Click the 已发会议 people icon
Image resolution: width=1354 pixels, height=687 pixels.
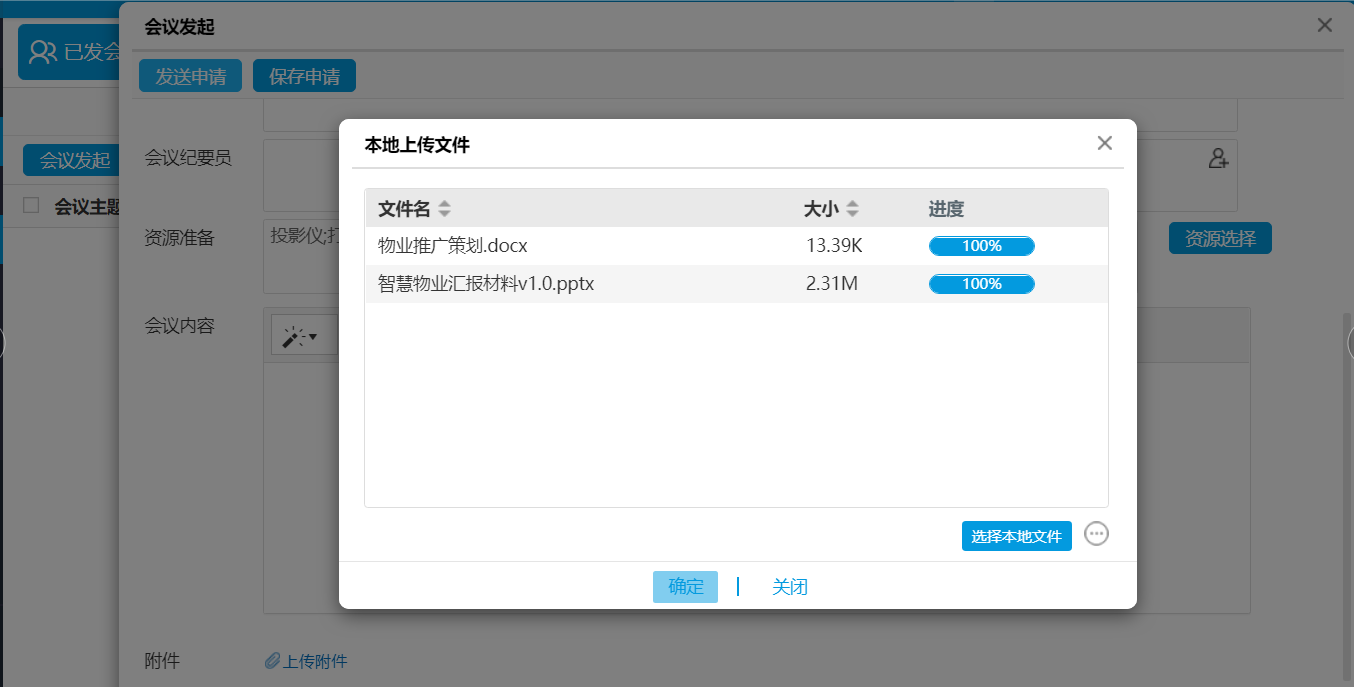(43, 52)
